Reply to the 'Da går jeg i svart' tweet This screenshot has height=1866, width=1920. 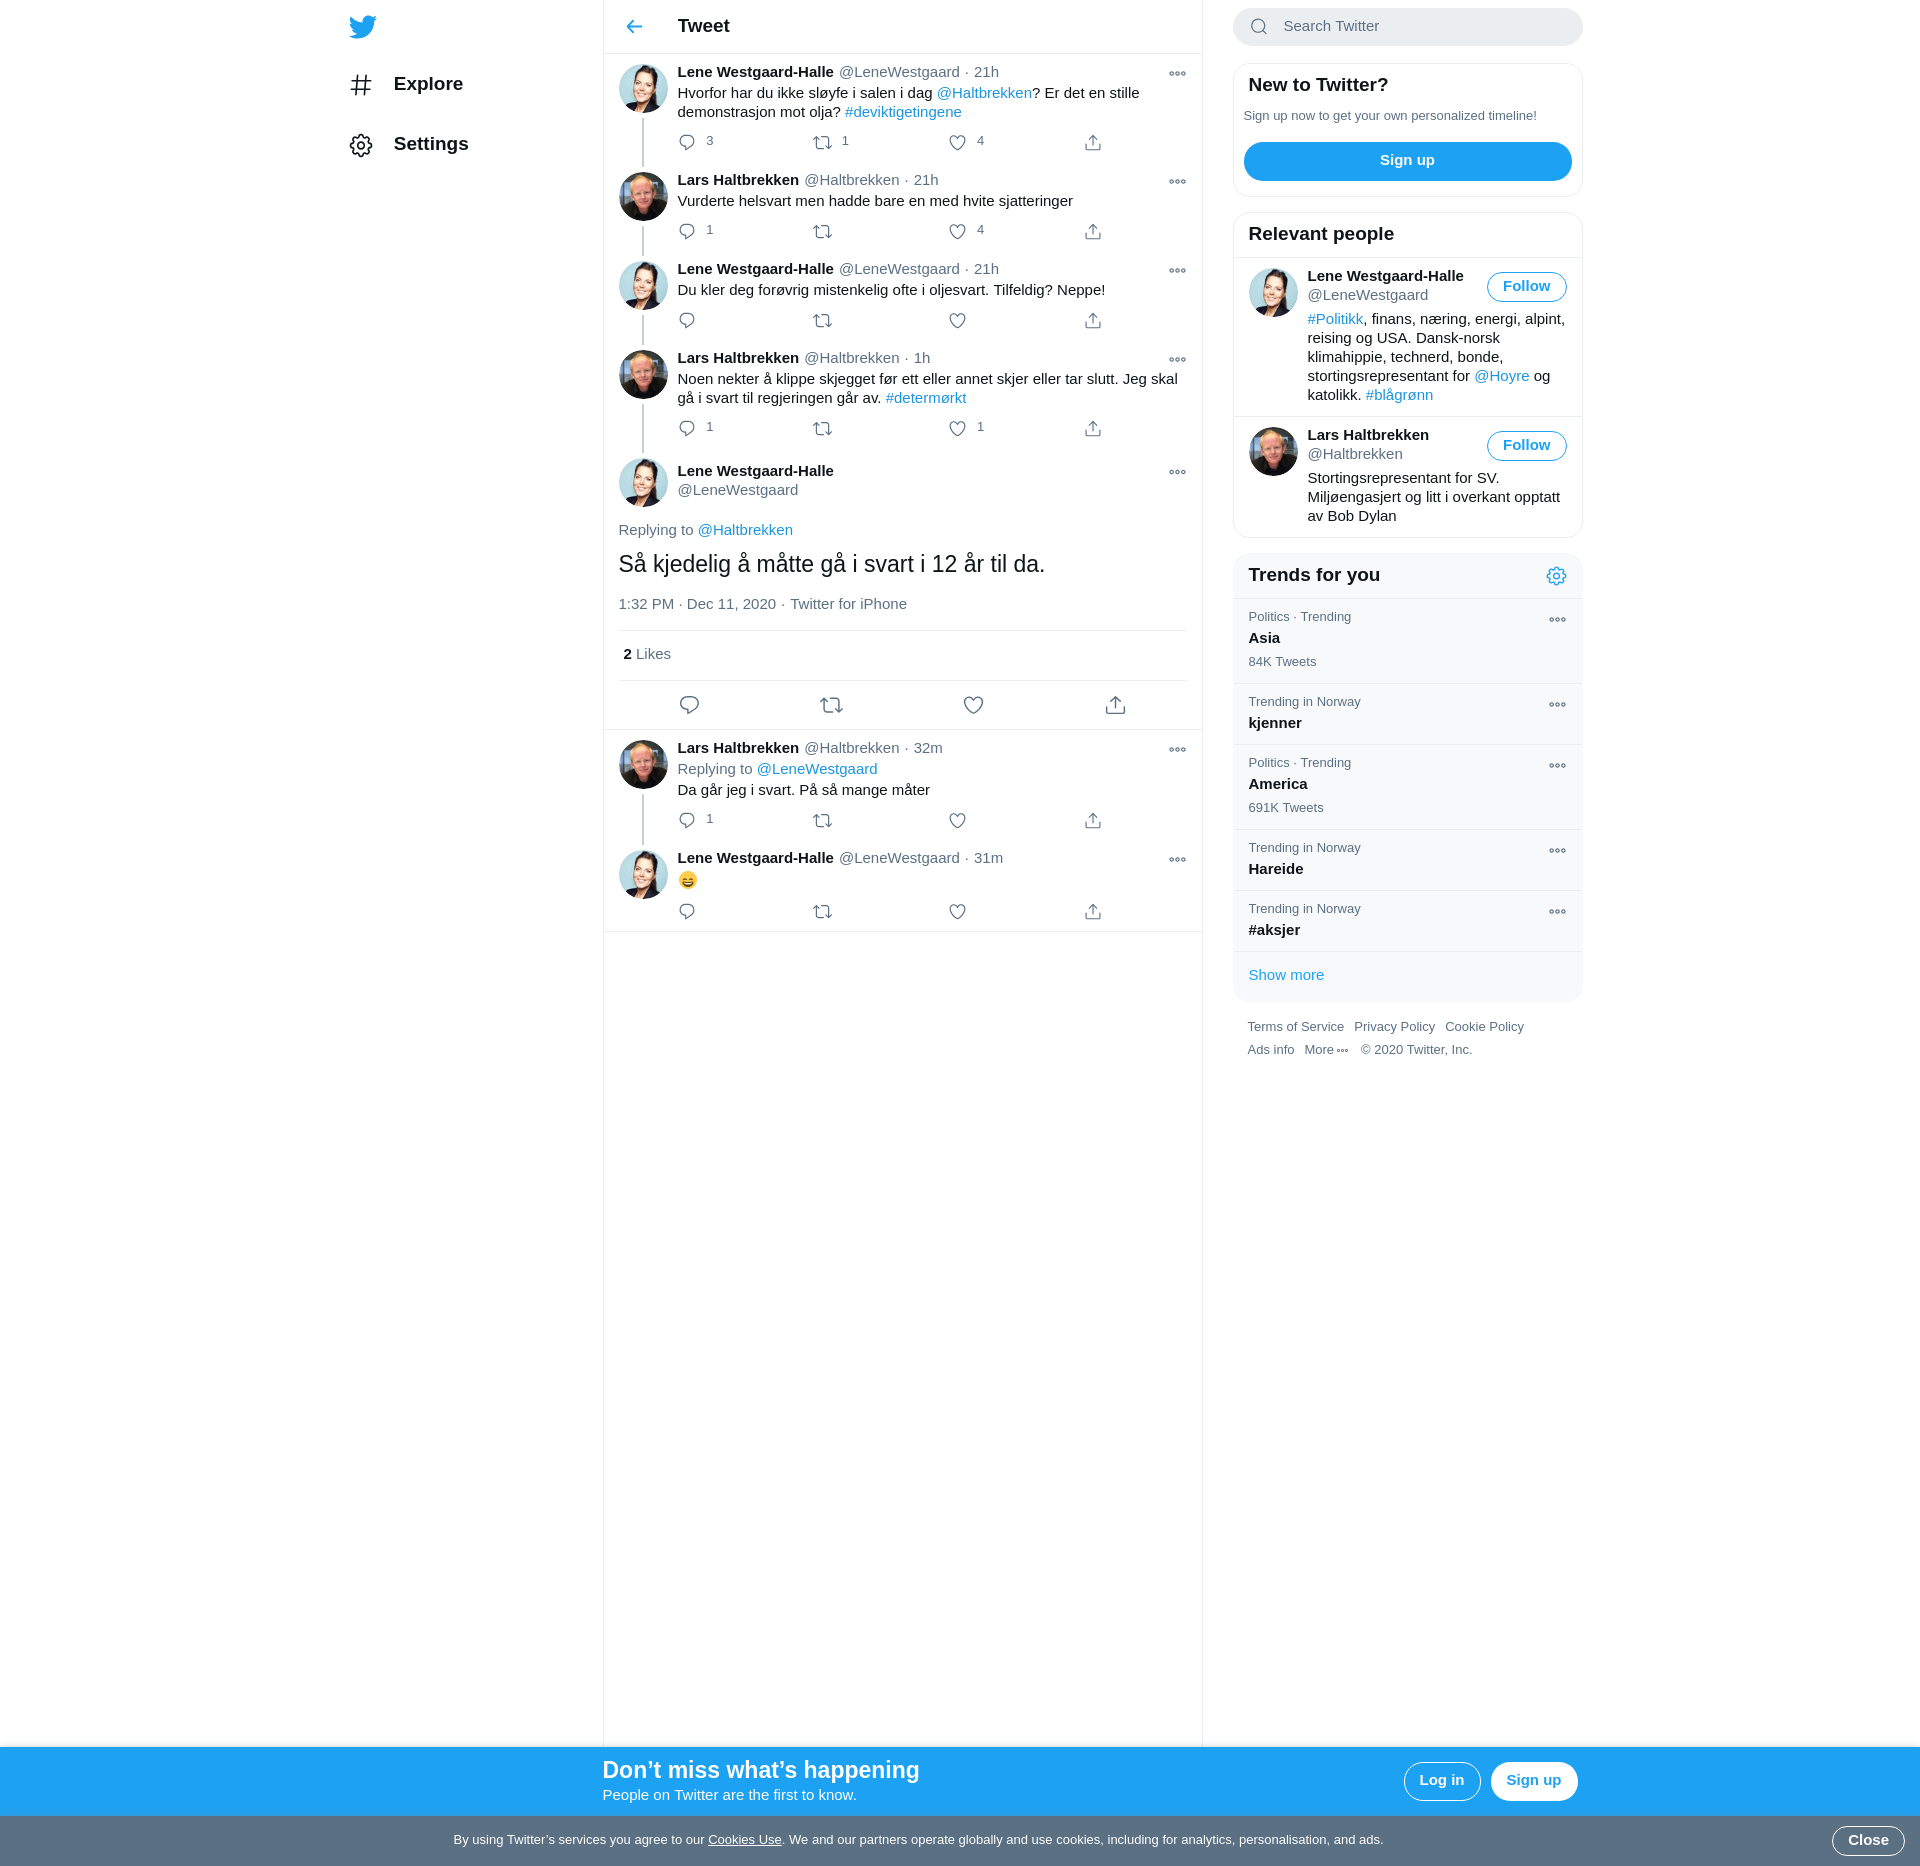coord(687,820)
